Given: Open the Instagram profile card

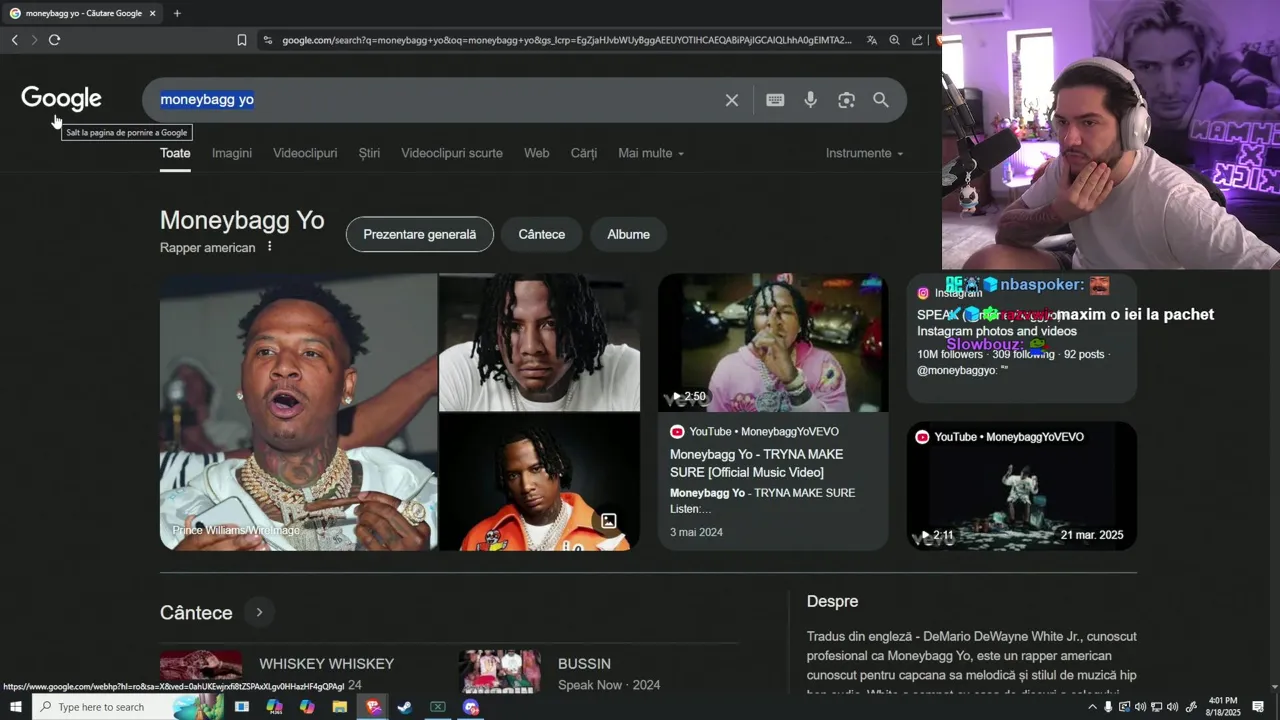Looking at the screenshot, I should [1022, 338].
